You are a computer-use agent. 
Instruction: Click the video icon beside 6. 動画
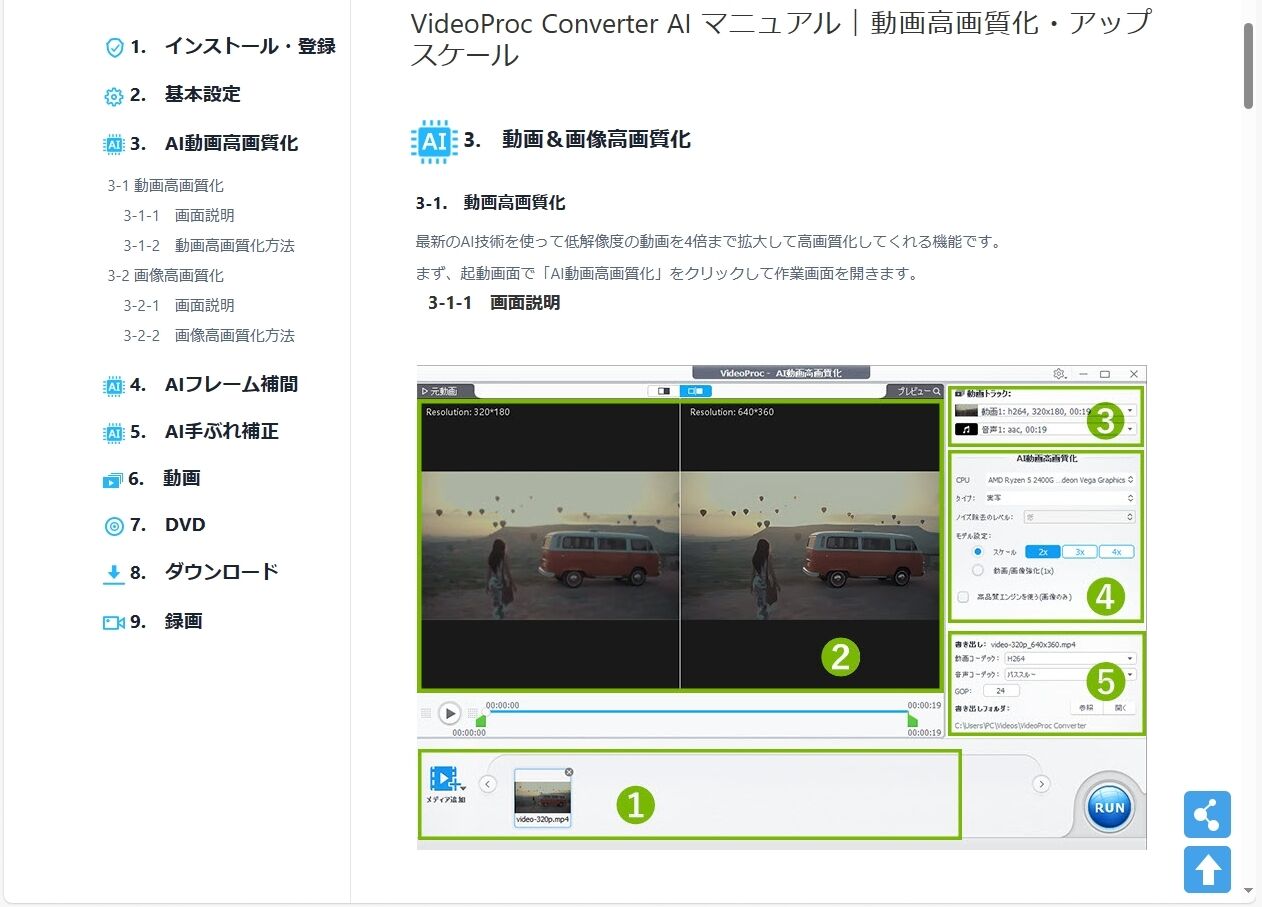(113, 480)
